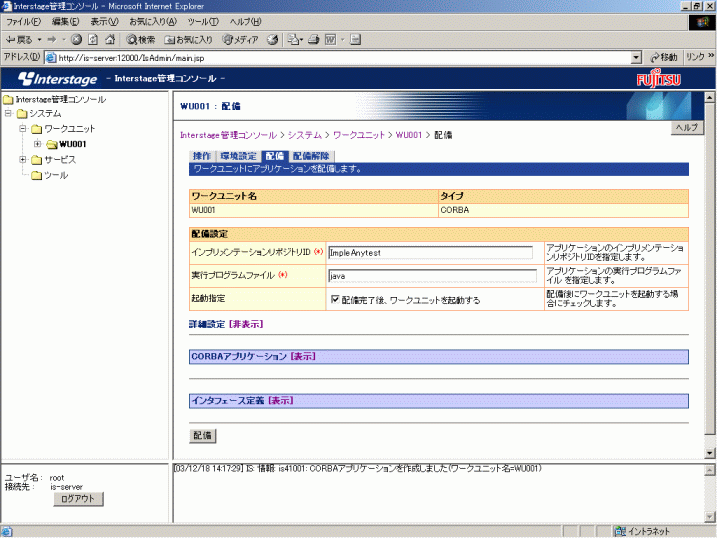Open the 表示(V) menu
This screenshot has height=538, width=717.
pos(104,21)
